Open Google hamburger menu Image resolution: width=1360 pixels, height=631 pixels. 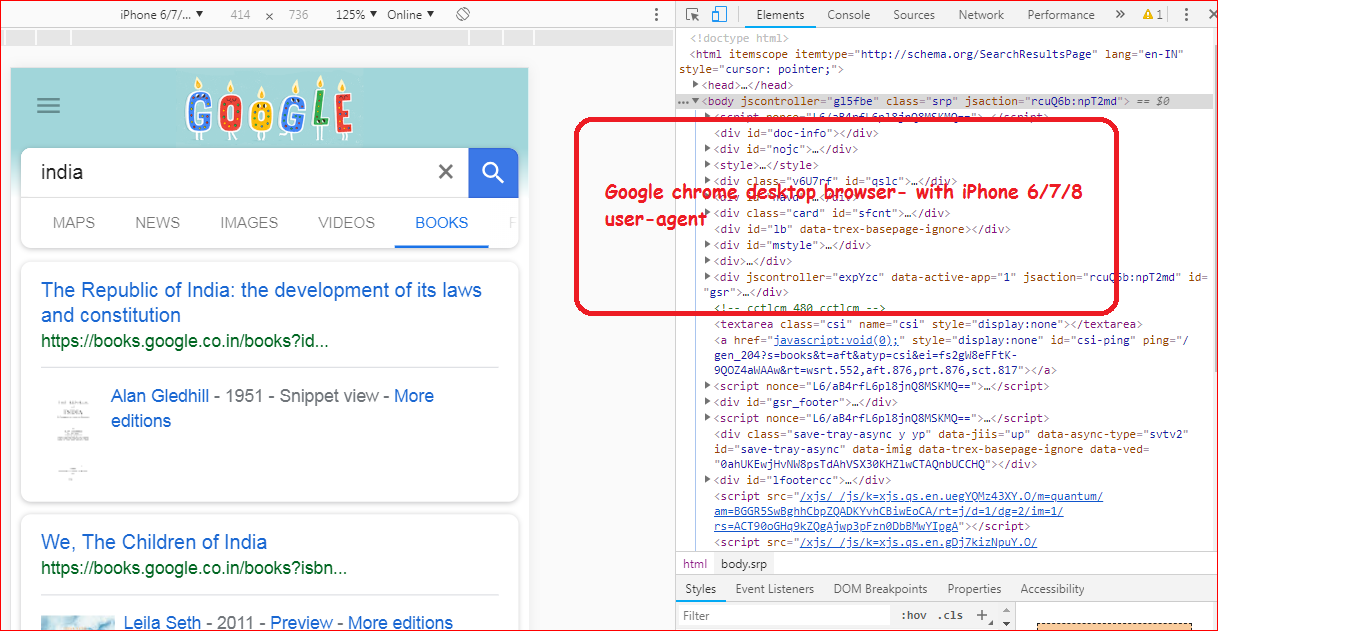48,106
